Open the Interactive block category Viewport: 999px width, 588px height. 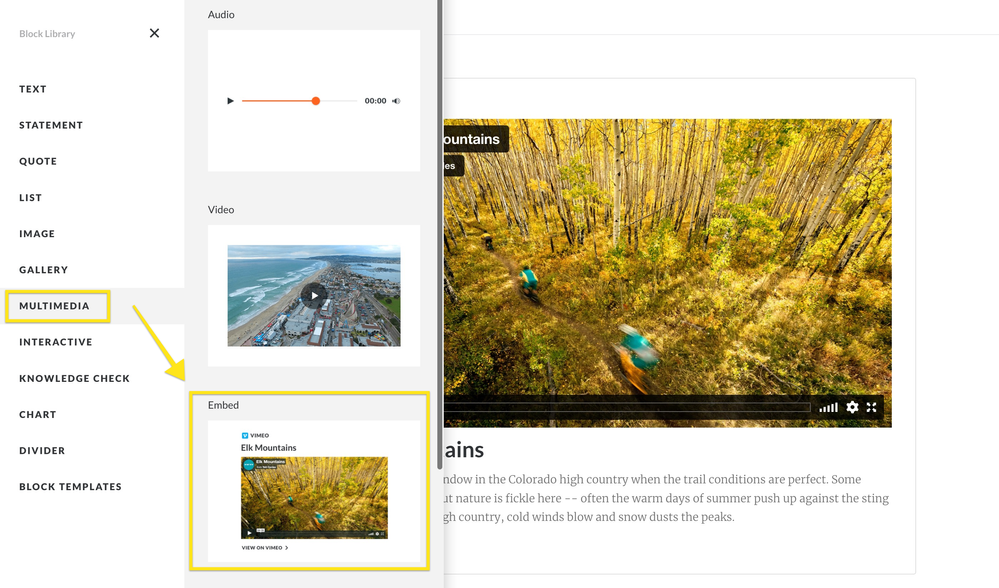click(x=56, y=342)
